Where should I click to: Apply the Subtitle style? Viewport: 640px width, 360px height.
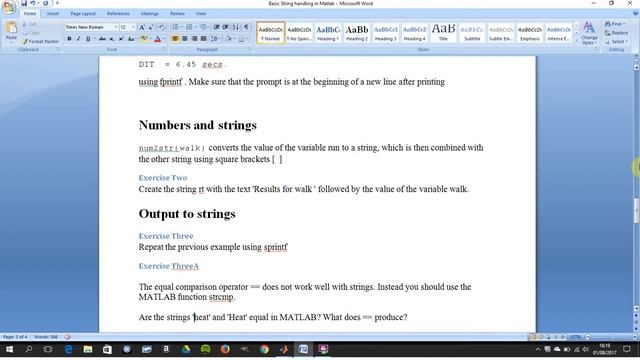coord(472,33)
